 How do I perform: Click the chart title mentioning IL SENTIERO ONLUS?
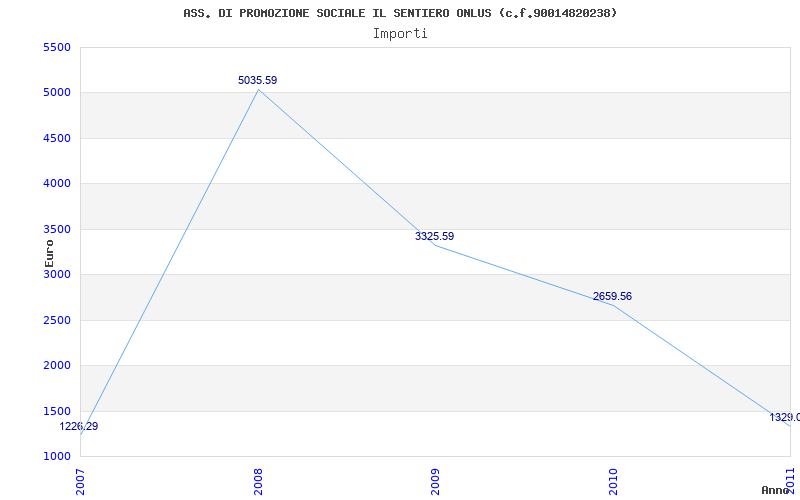(400, 13)
